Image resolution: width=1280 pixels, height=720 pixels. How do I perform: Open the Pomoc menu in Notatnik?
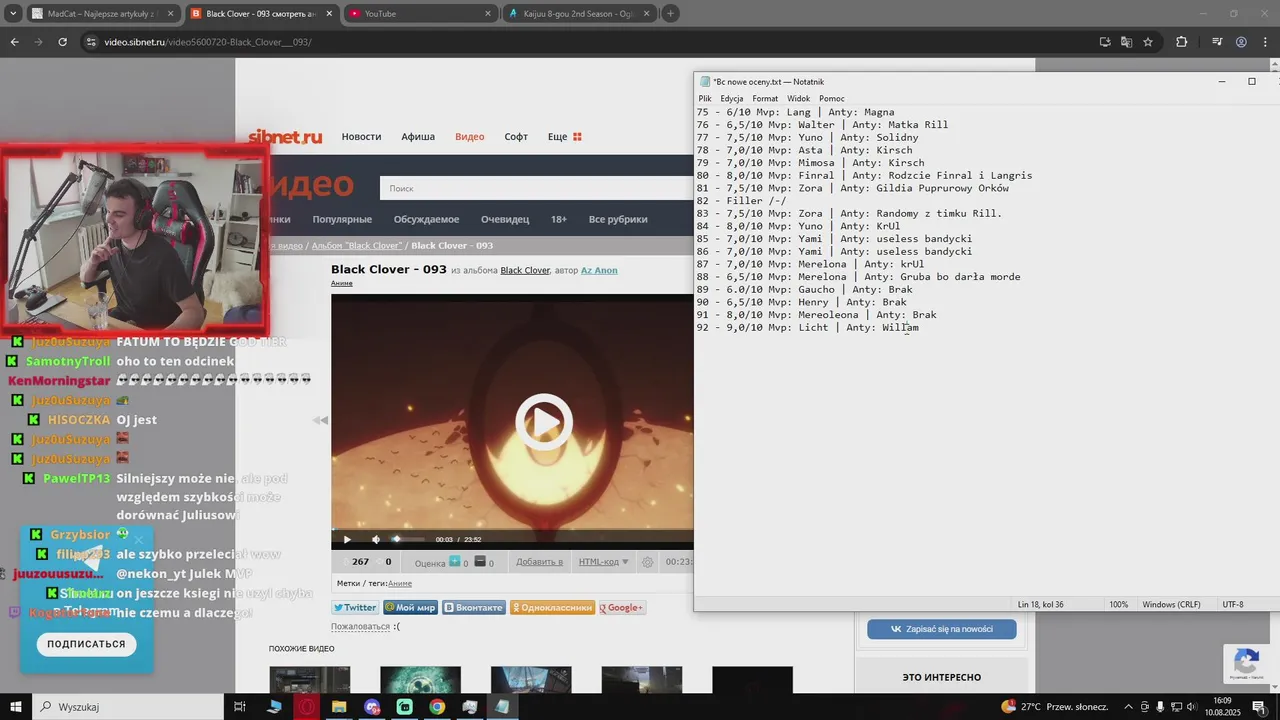tap(832, 98)
